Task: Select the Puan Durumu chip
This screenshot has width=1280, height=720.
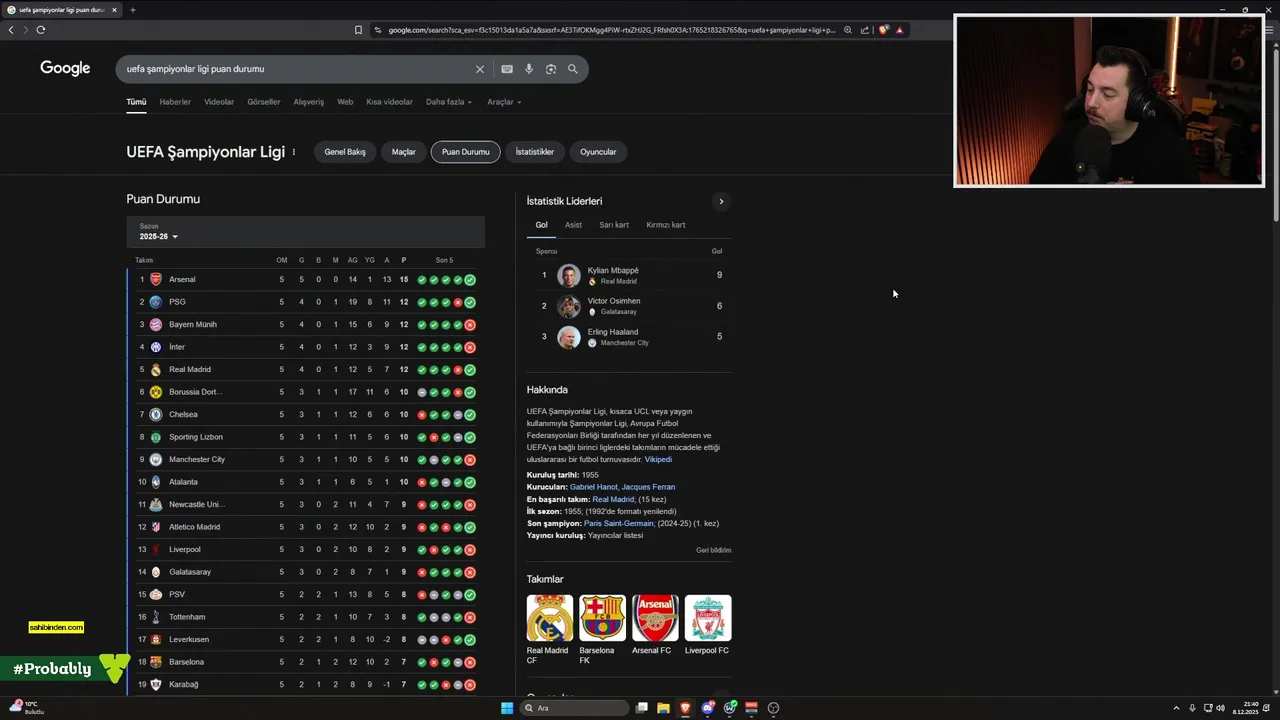Action: click(x=466, y=152)
